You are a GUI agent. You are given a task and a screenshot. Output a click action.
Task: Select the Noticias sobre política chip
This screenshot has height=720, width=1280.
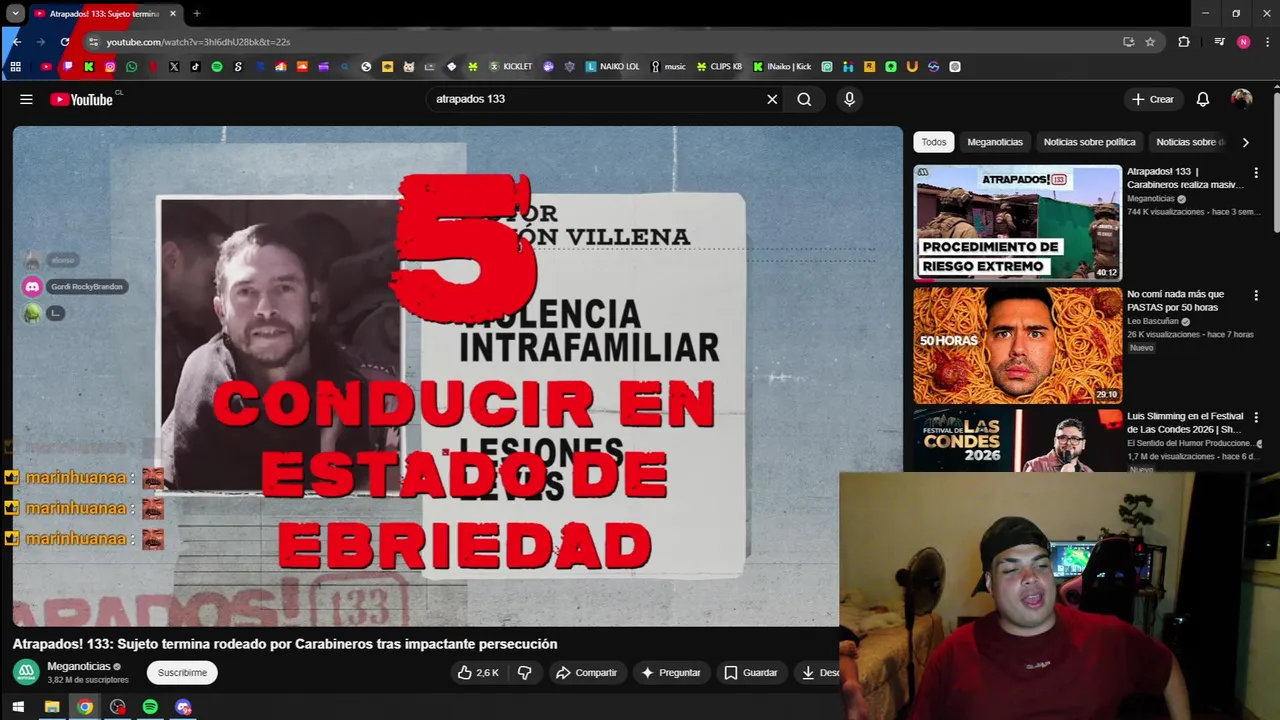point(1089,142)
